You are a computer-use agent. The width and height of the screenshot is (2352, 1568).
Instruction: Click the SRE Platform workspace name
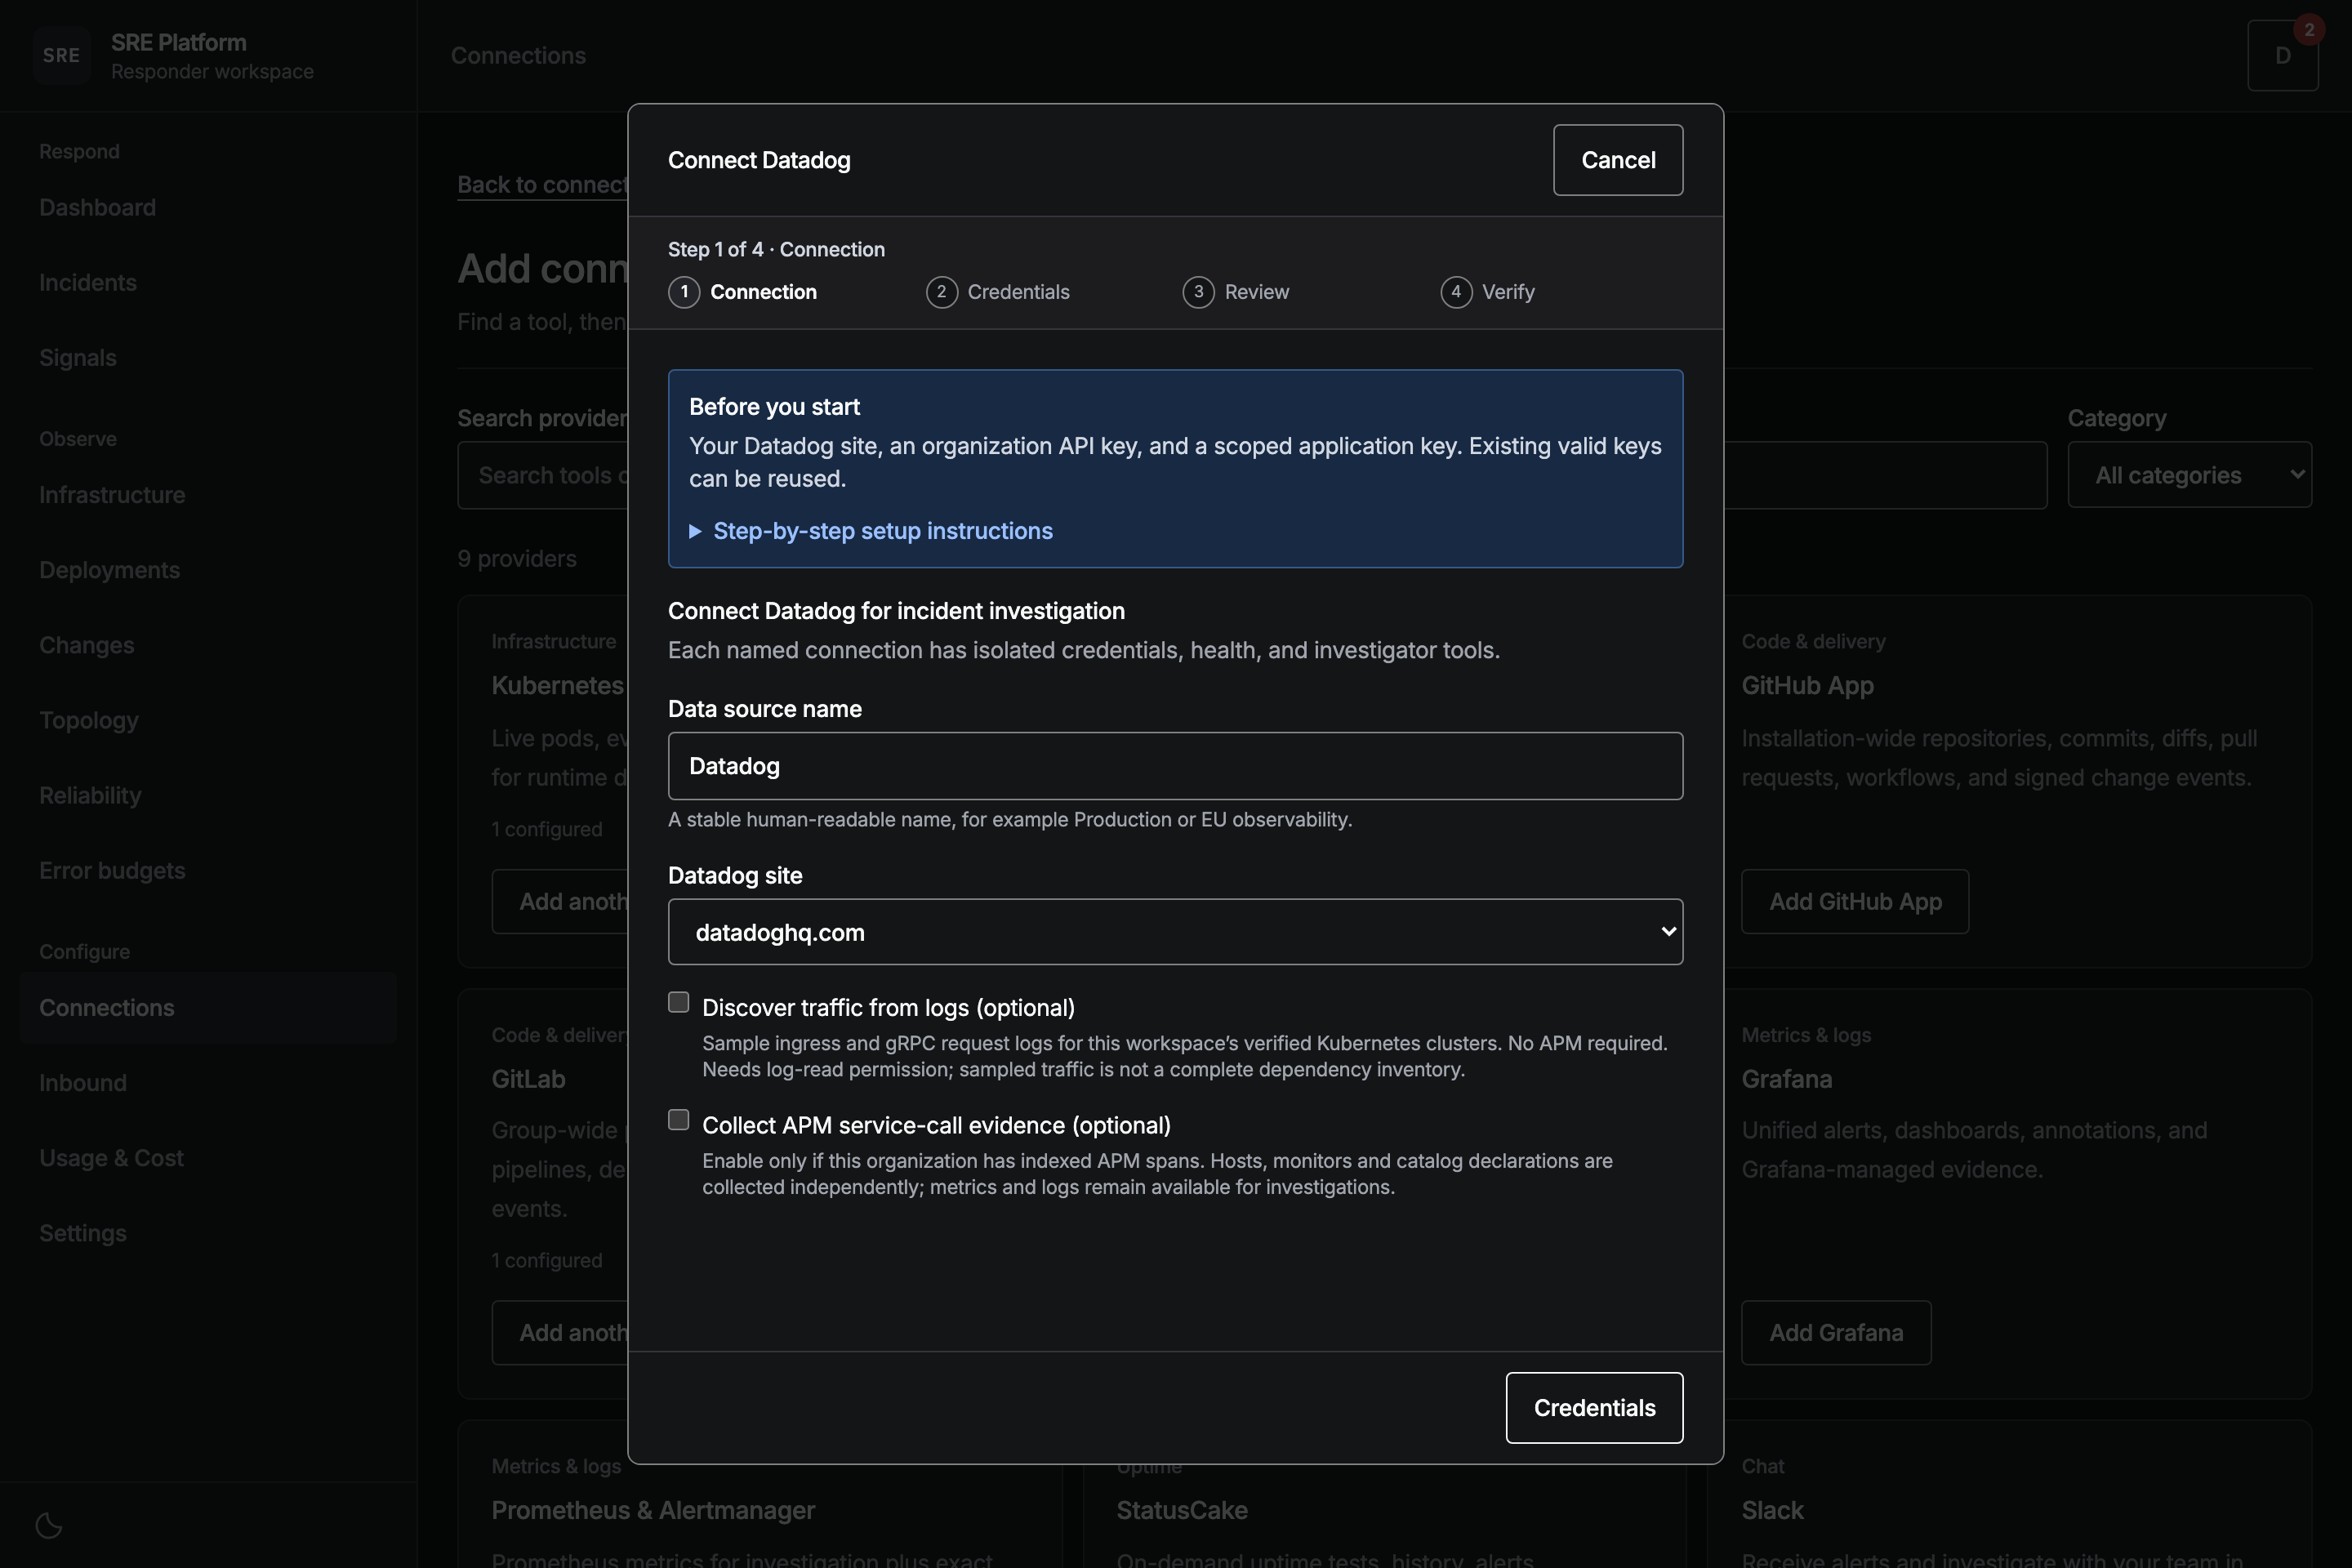(x=179, y=42)
